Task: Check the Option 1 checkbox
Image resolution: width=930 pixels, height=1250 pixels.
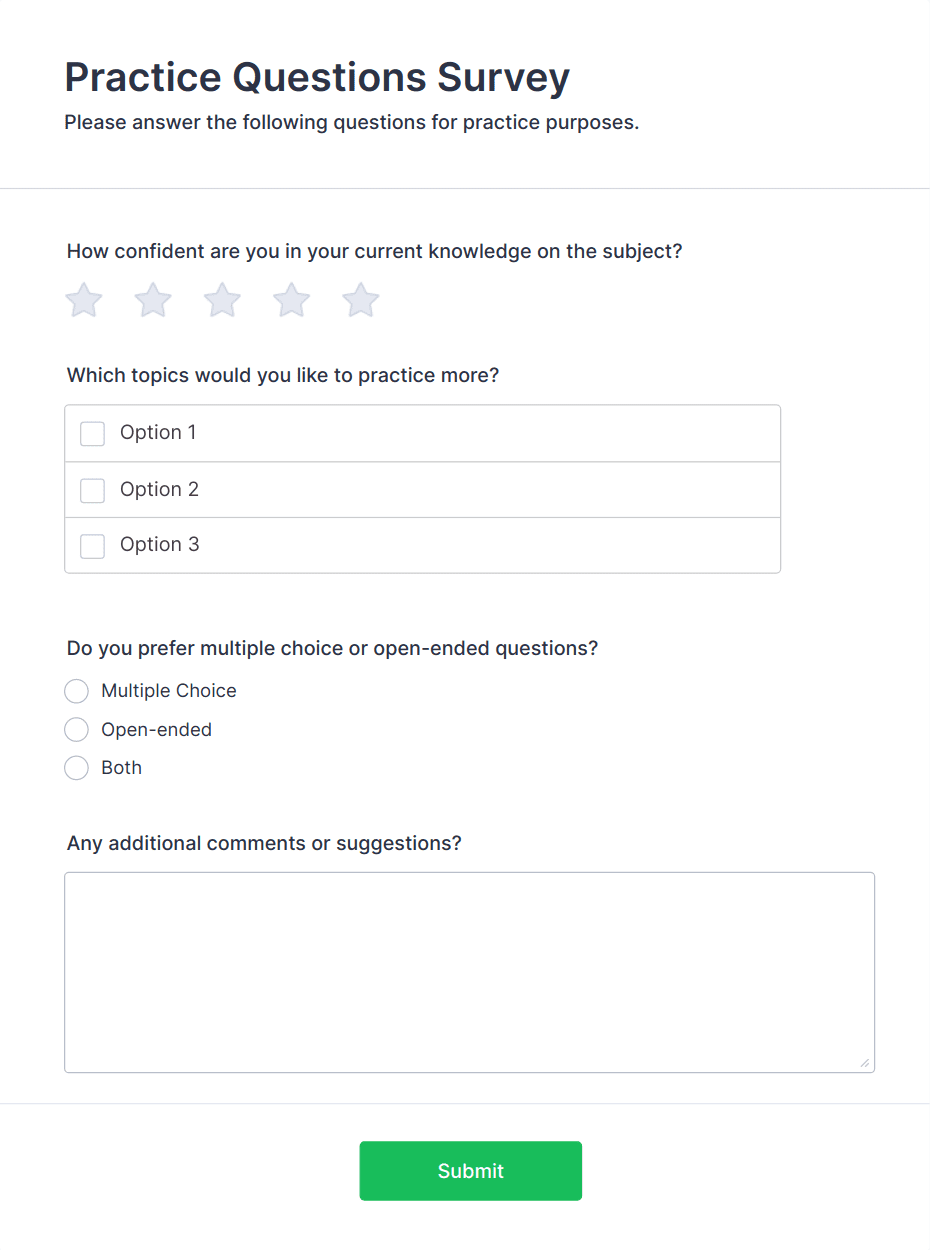Action: click(92, 433)
